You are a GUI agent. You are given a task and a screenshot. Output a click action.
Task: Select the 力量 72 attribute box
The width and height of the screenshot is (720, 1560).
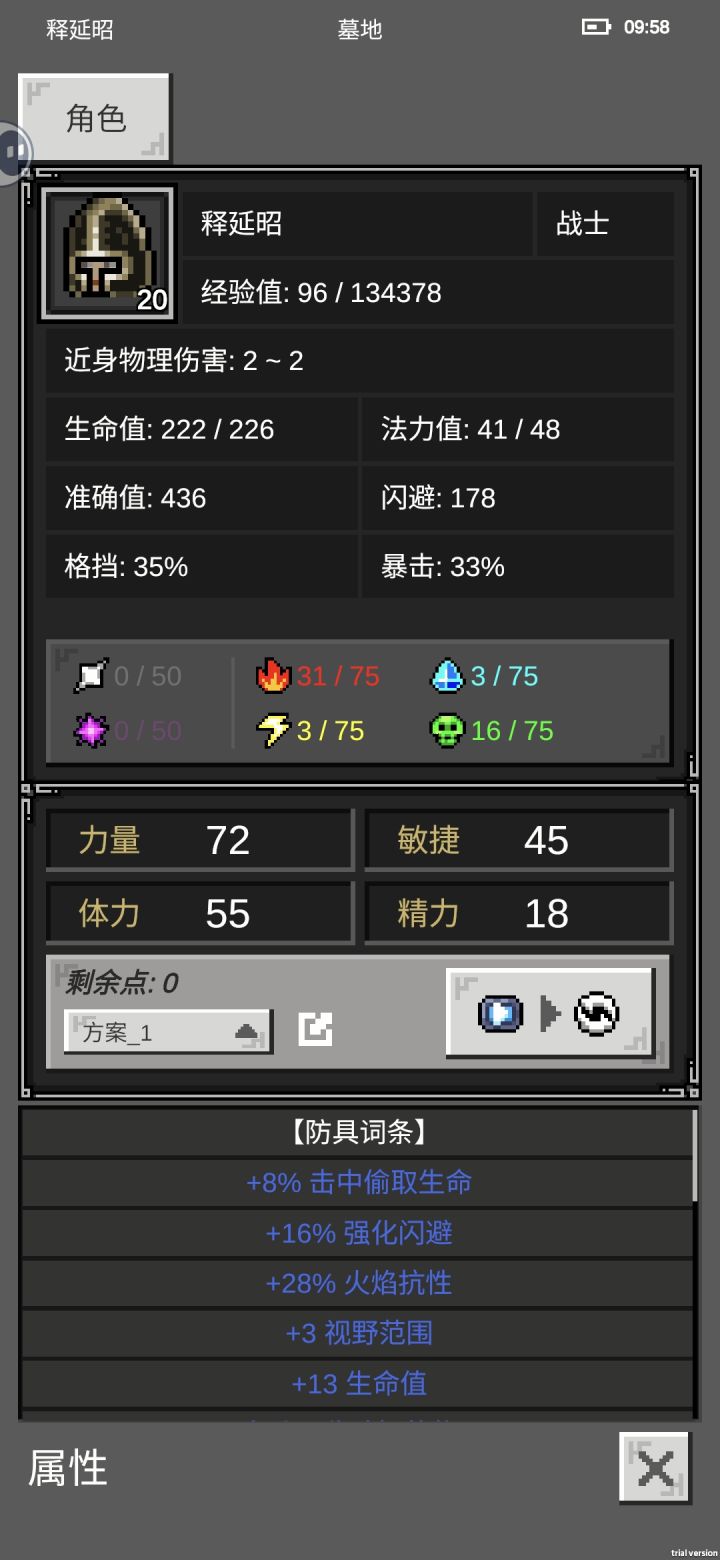tap(200, 840)
